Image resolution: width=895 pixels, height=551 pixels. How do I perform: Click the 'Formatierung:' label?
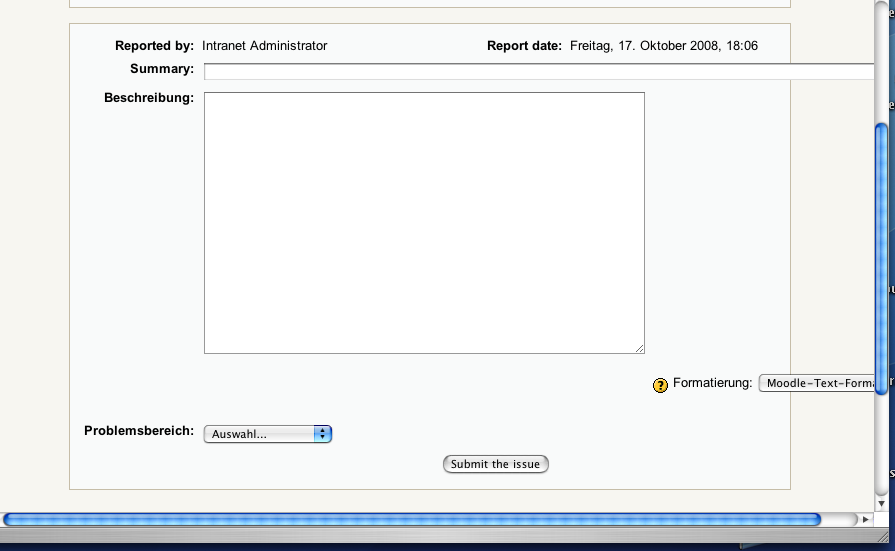pos(712,383)
